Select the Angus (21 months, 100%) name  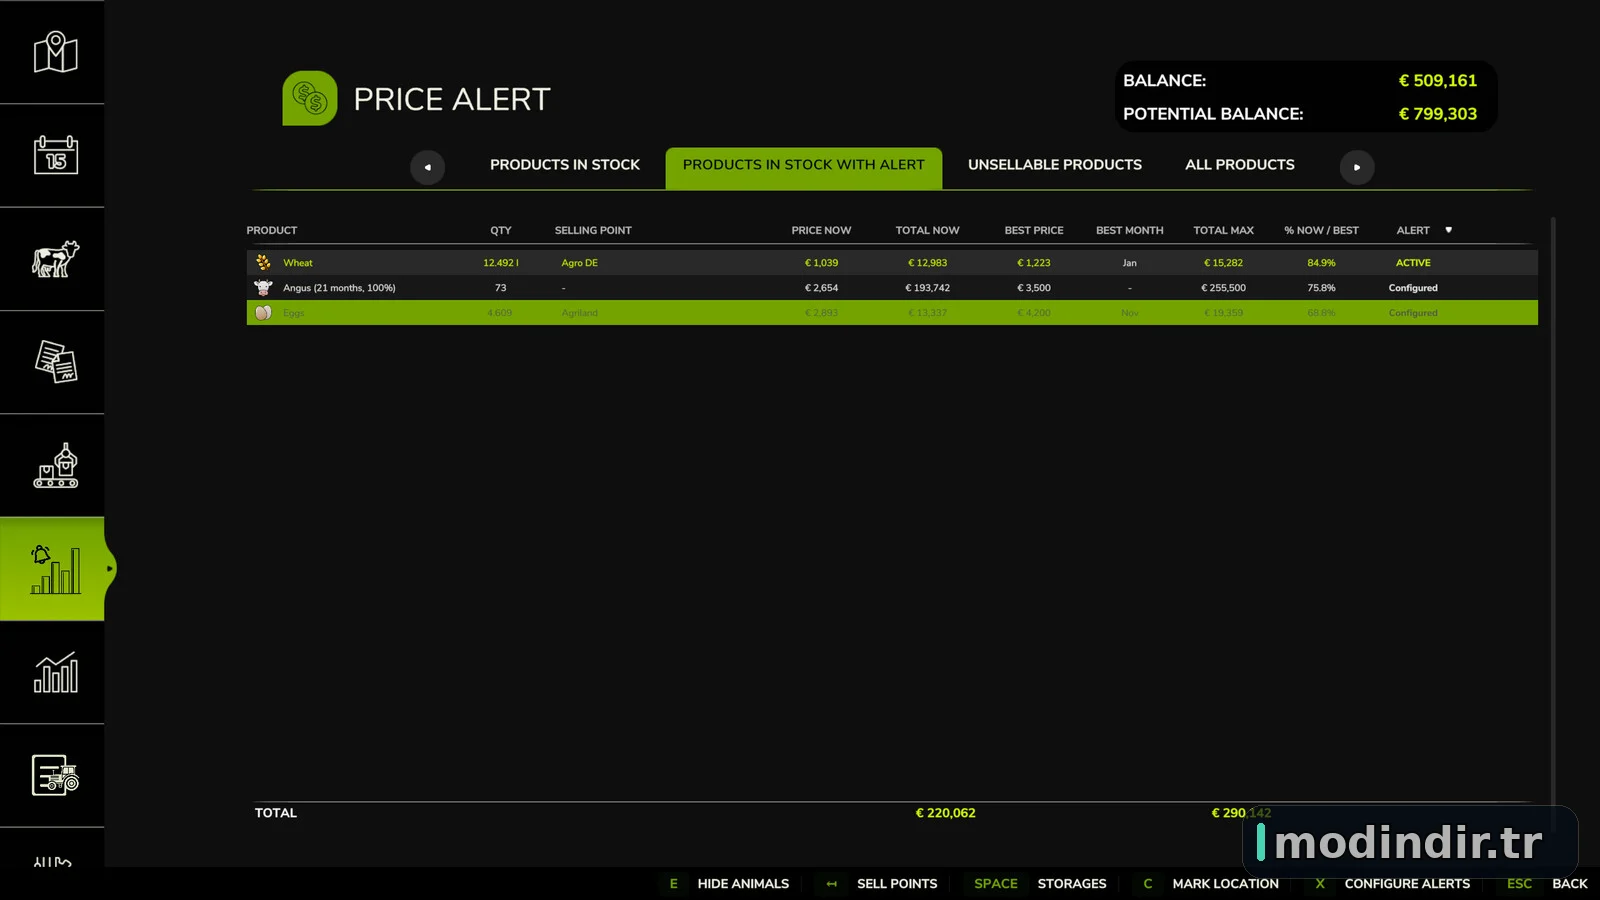point(339,288)
